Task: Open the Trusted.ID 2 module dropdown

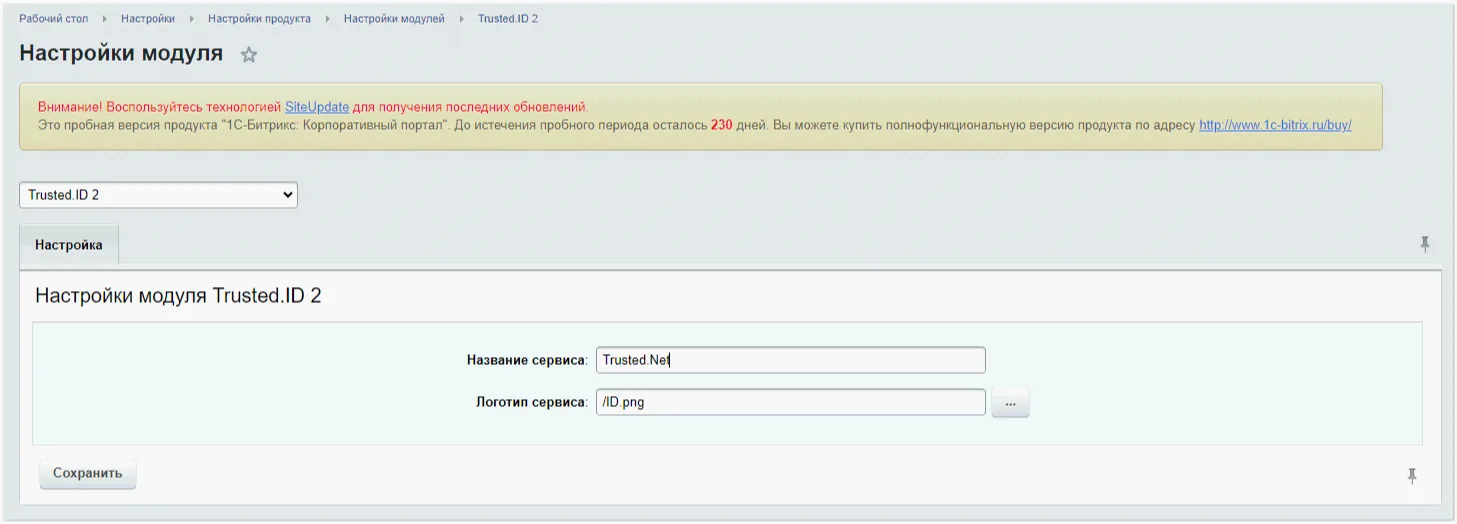Action: [x=158, y=195]
